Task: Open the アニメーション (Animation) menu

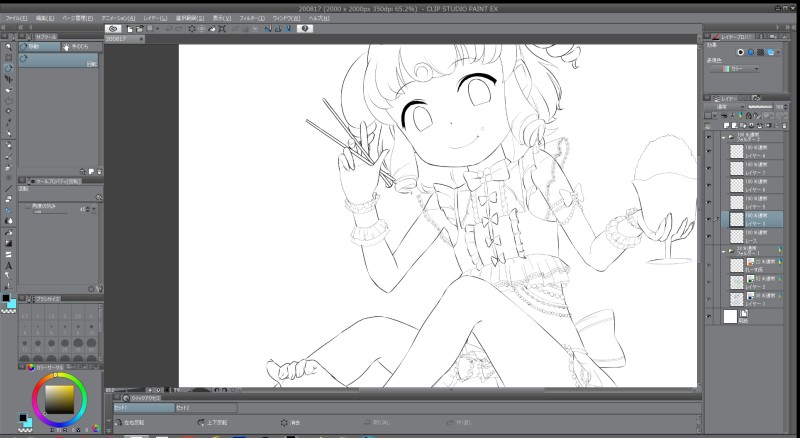Action: click(x=118, y=18)
